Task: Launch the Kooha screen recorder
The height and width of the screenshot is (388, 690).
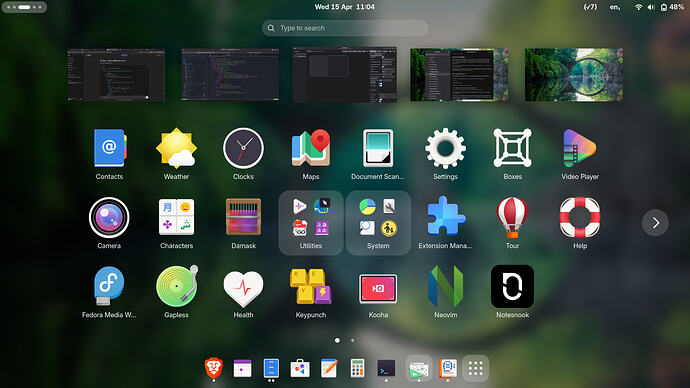Action: [378, 289]
